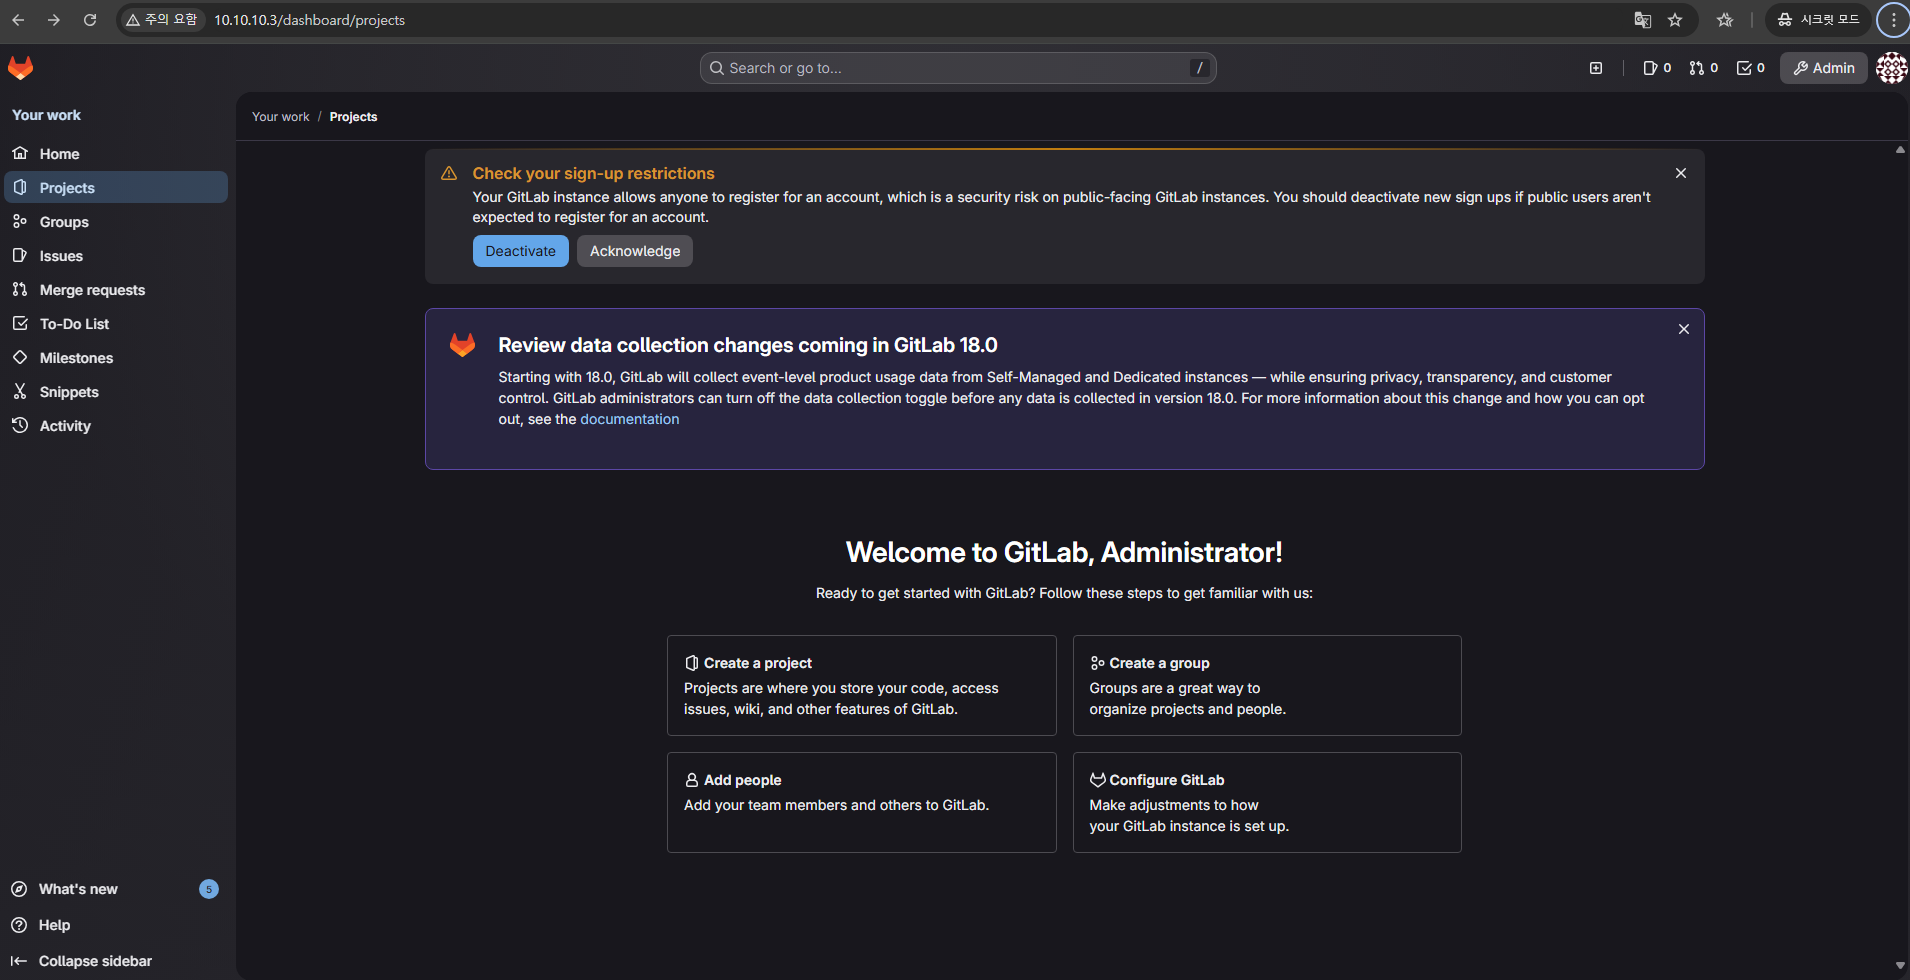Click the browser translate page icon

point(1642,20)
